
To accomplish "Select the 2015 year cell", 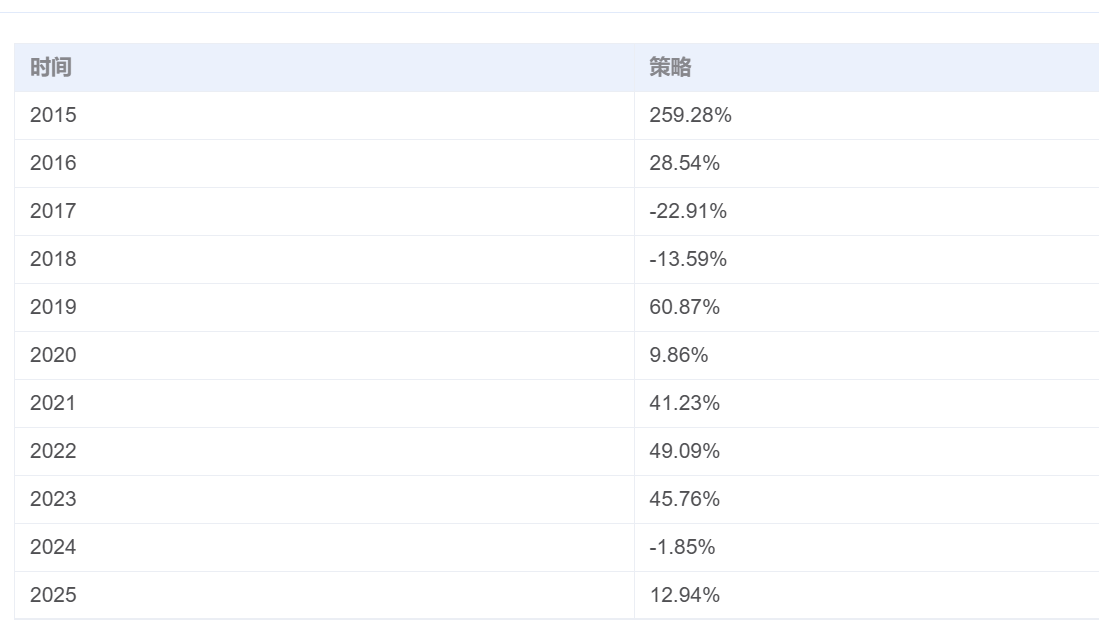I will 53,115.
